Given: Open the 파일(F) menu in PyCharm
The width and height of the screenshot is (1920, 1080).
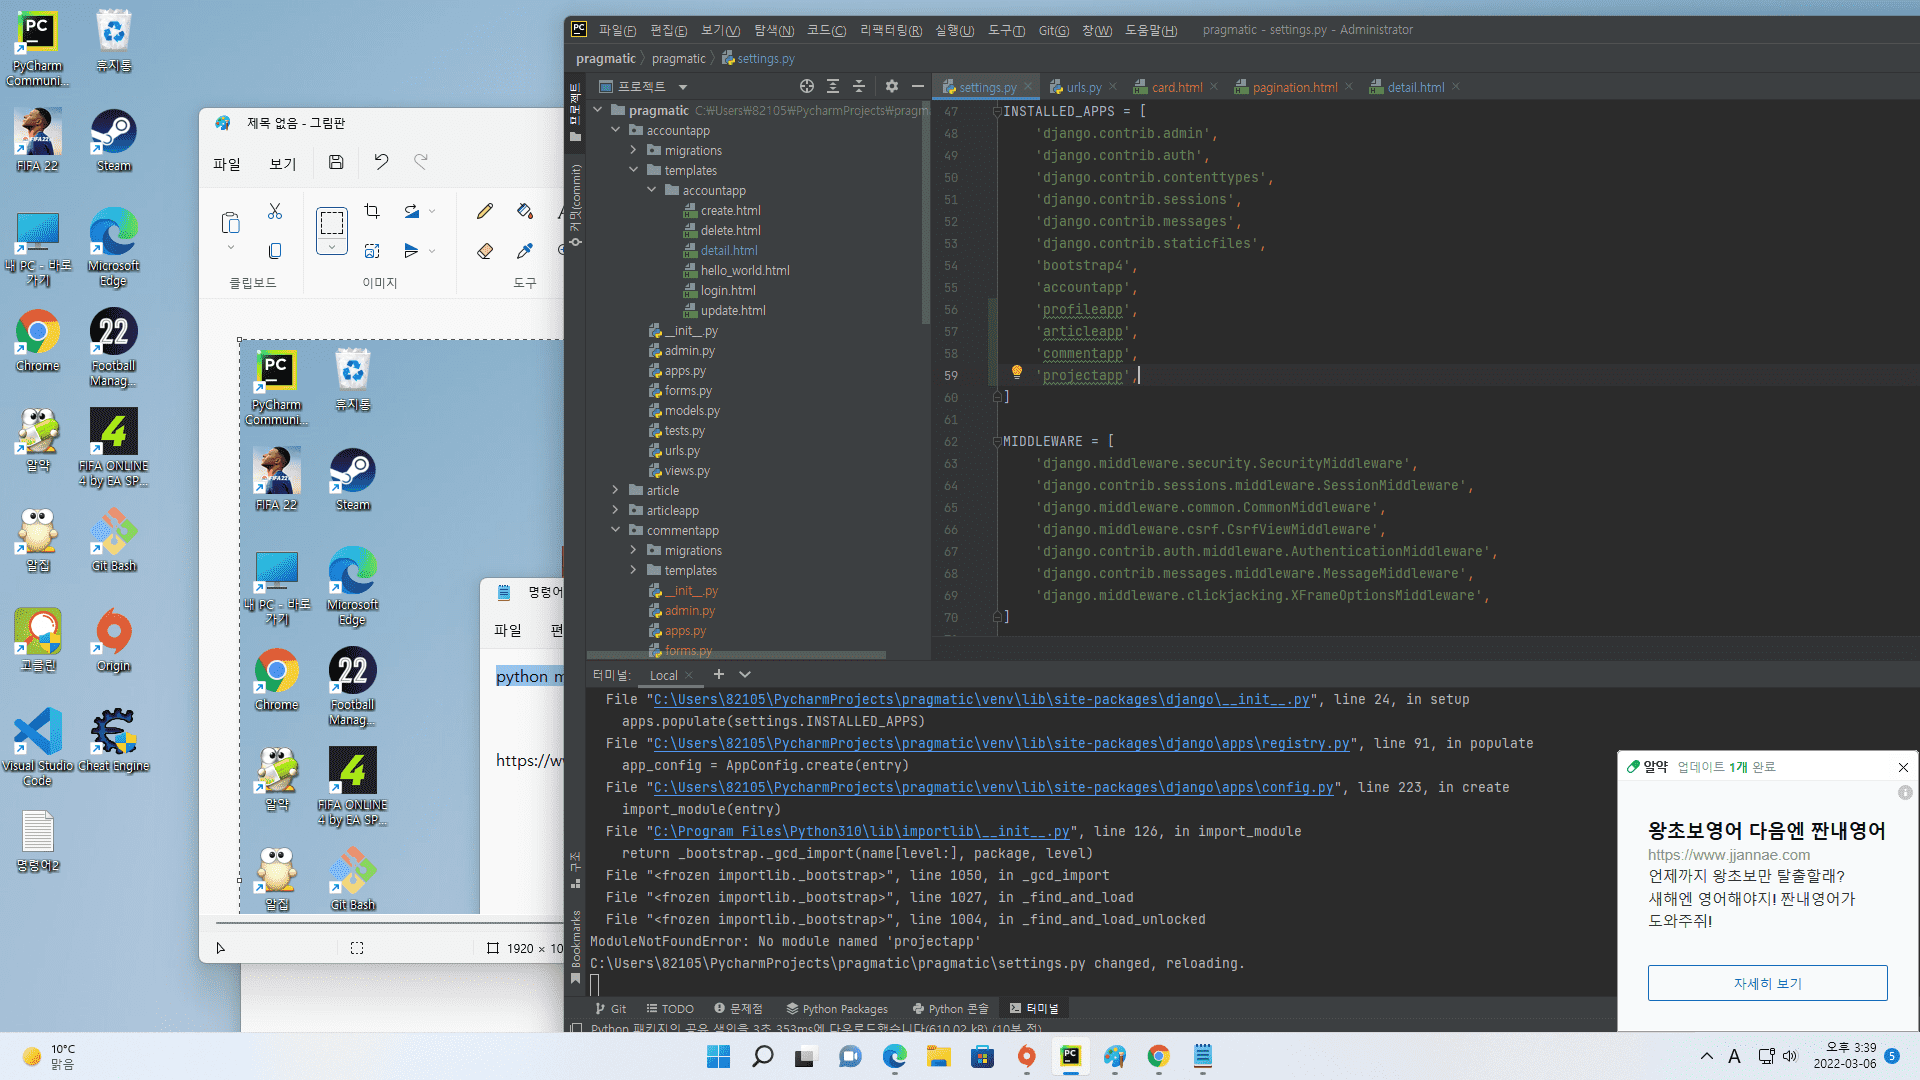Looking at the screenshot, I should click(617, 30).
